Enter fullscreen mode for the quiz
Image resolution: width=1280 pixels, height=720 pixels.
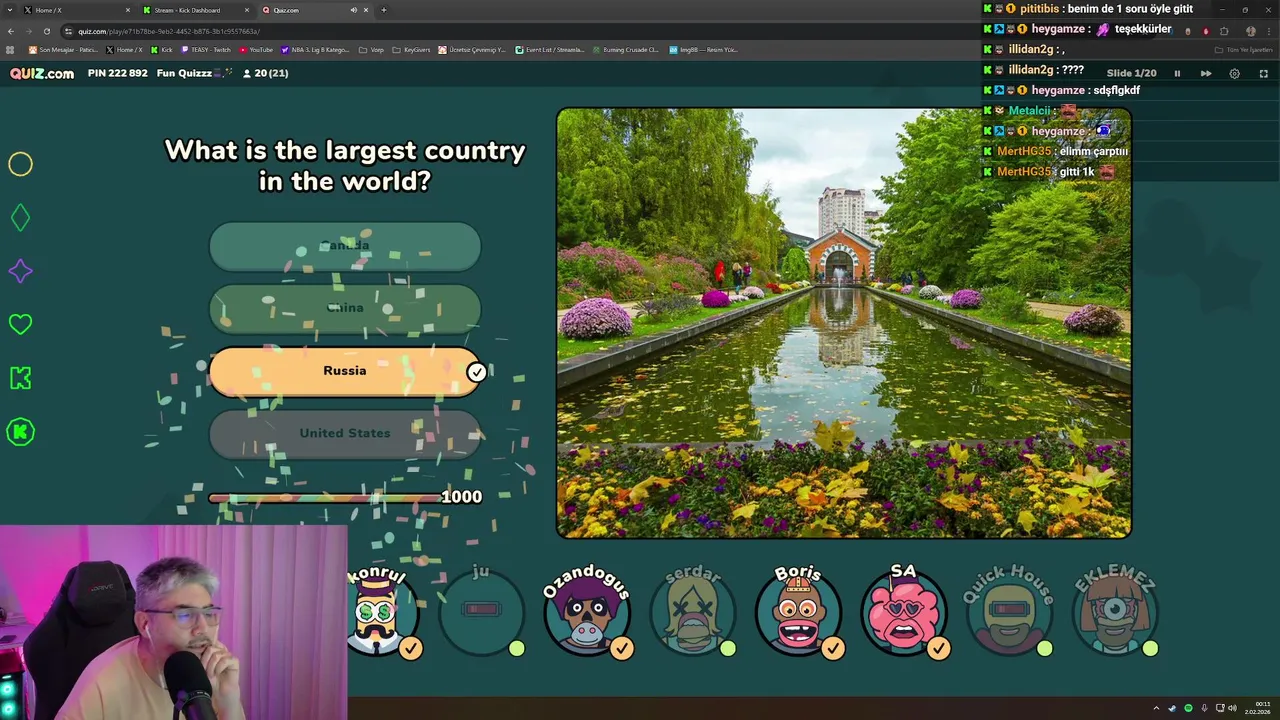[1263, 73]
